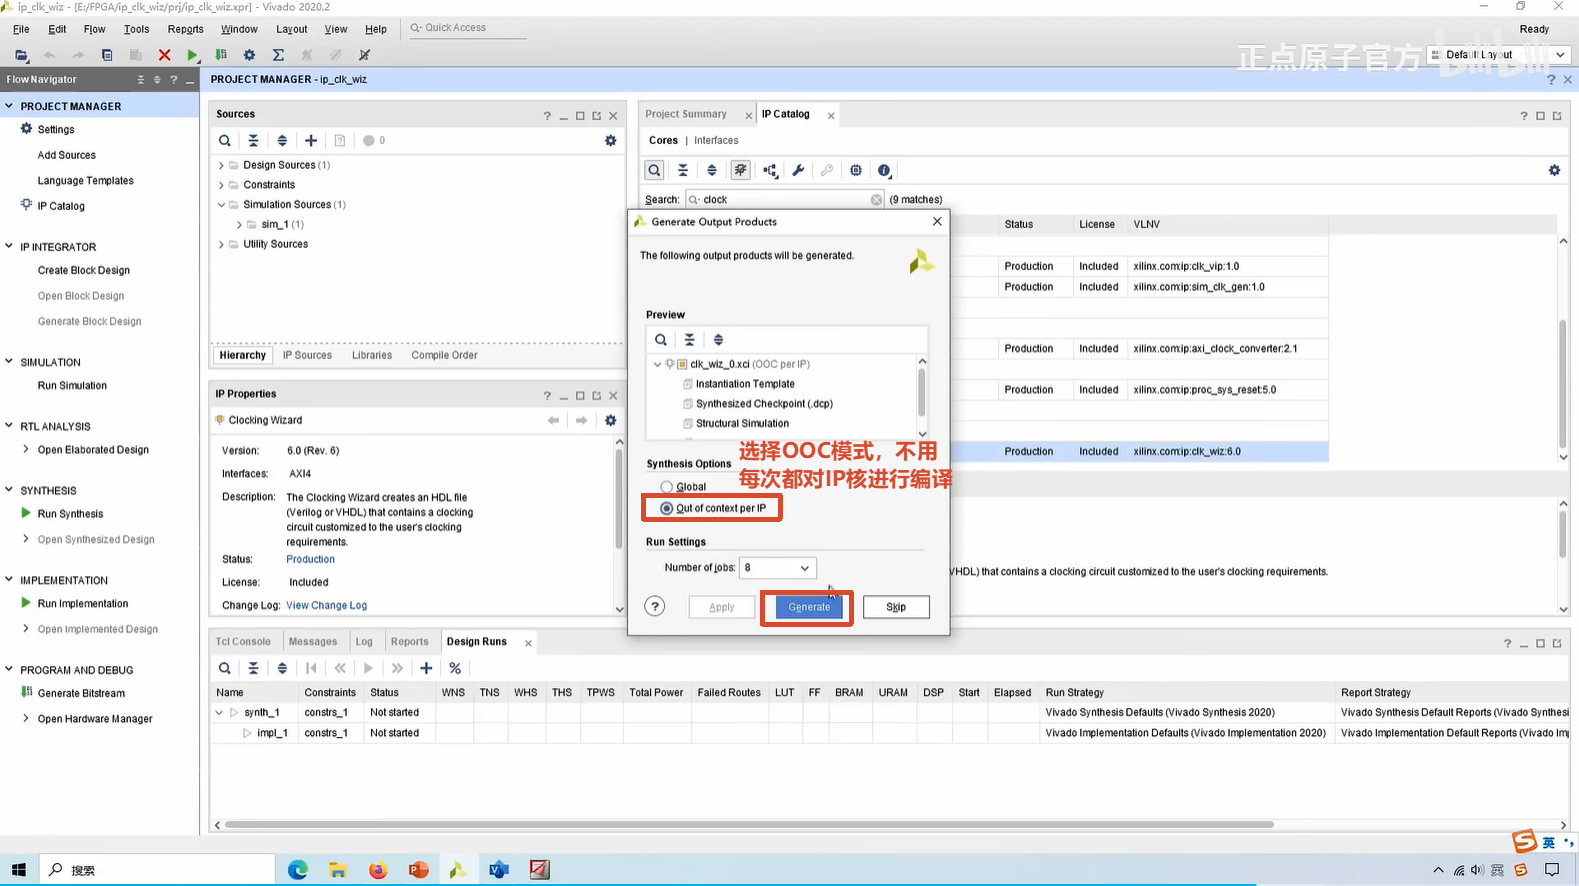Collapse the clk_wiz_0.xci preview tree node
Screen dimensions: 1579x886
point(657,365)
